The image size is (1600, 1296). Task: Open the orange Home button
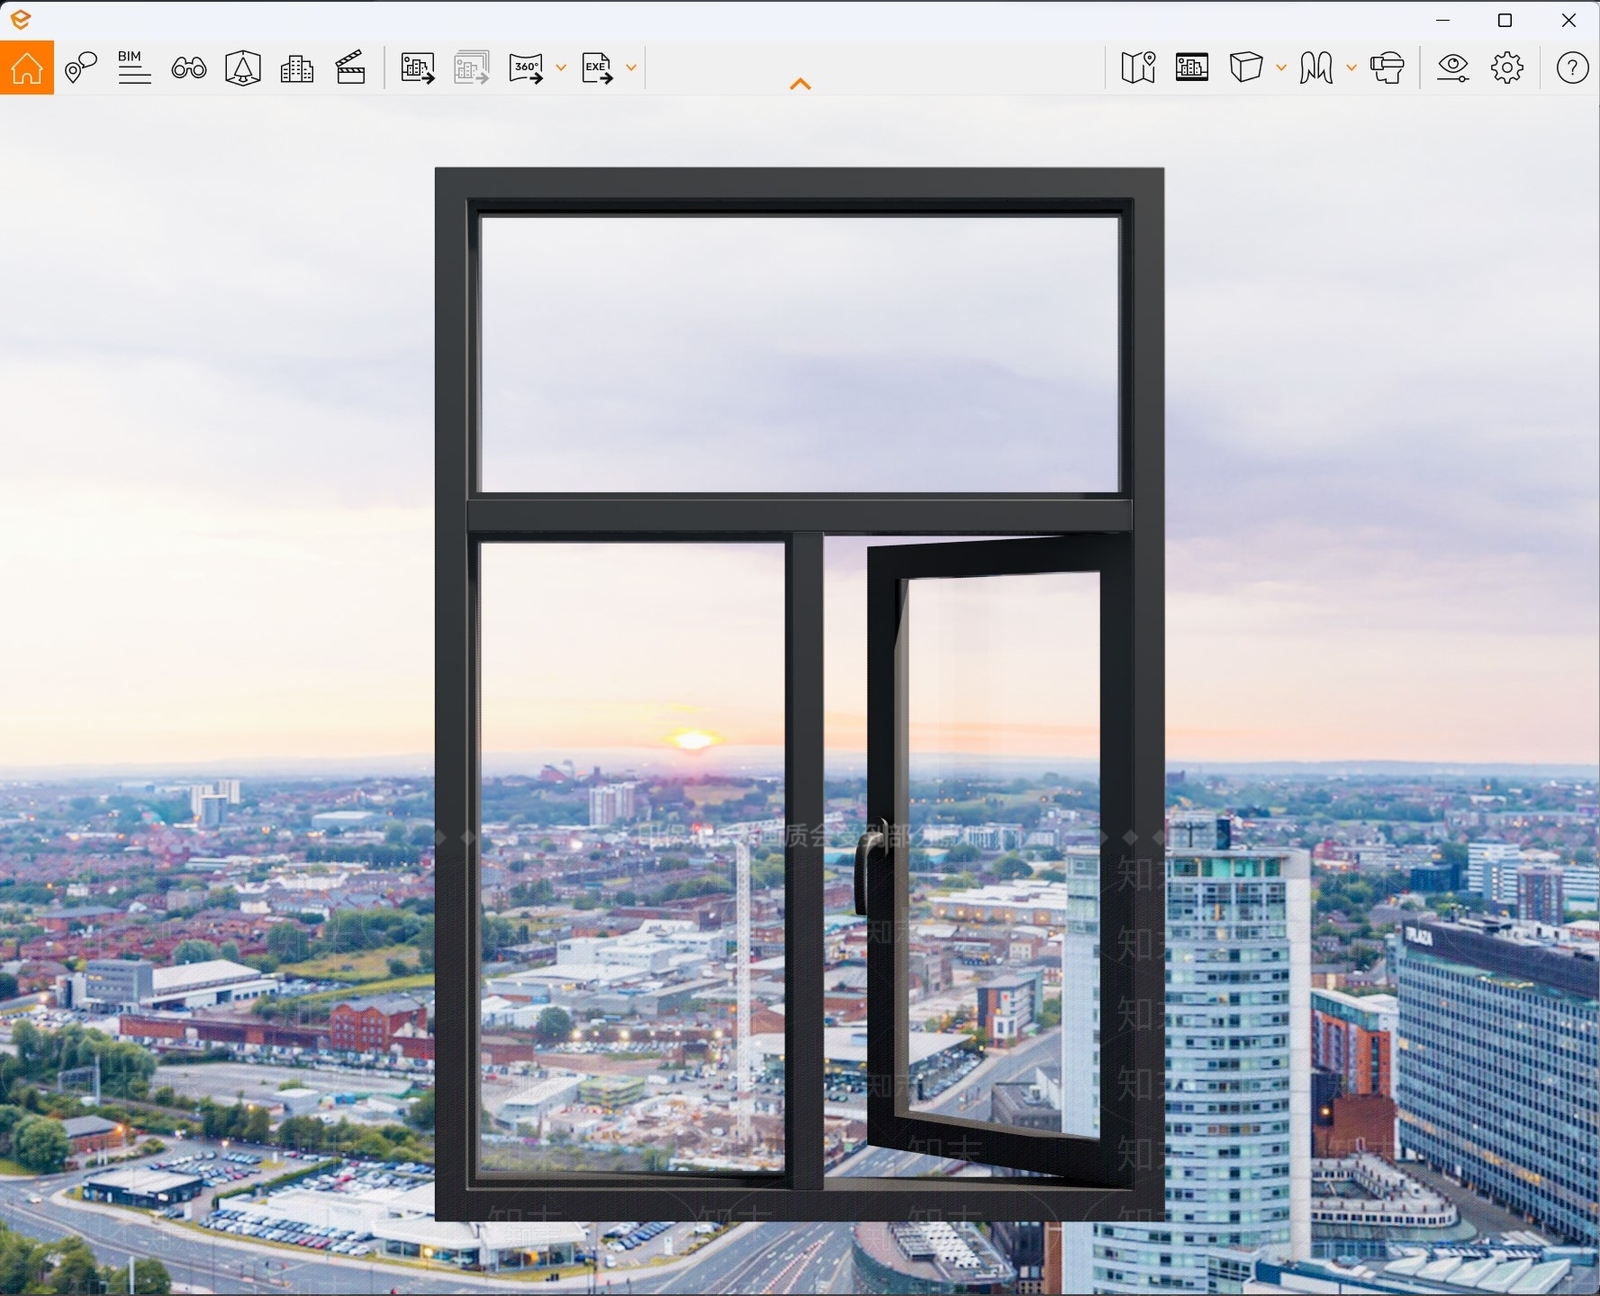(x=27, y=68)
